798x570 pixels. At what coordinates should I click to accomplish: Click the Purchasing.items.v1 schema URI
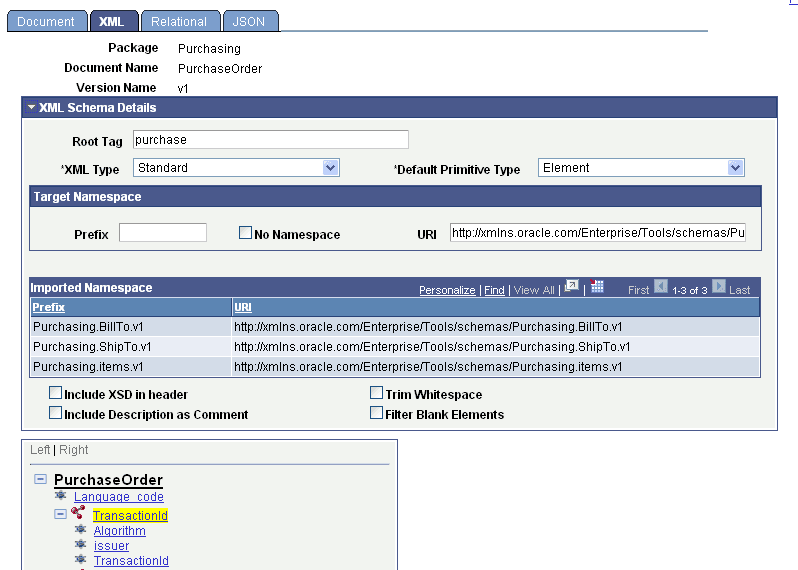(428, 366)
